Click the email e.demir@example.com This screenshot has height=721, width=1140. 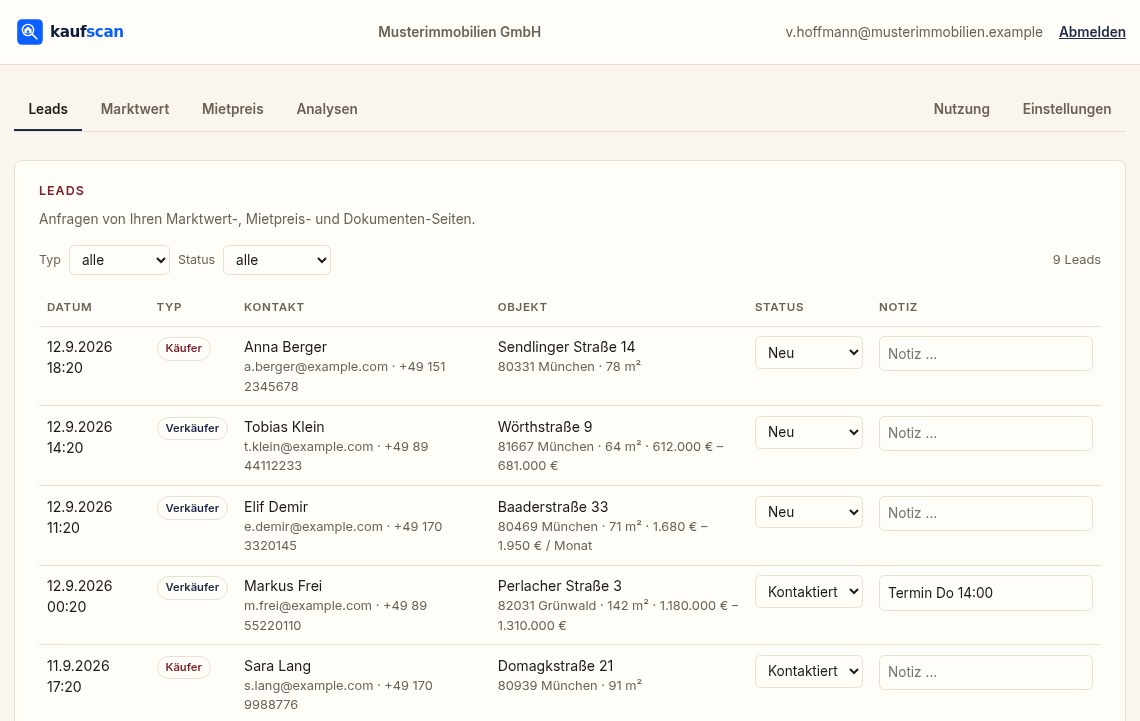coord(313,527)
